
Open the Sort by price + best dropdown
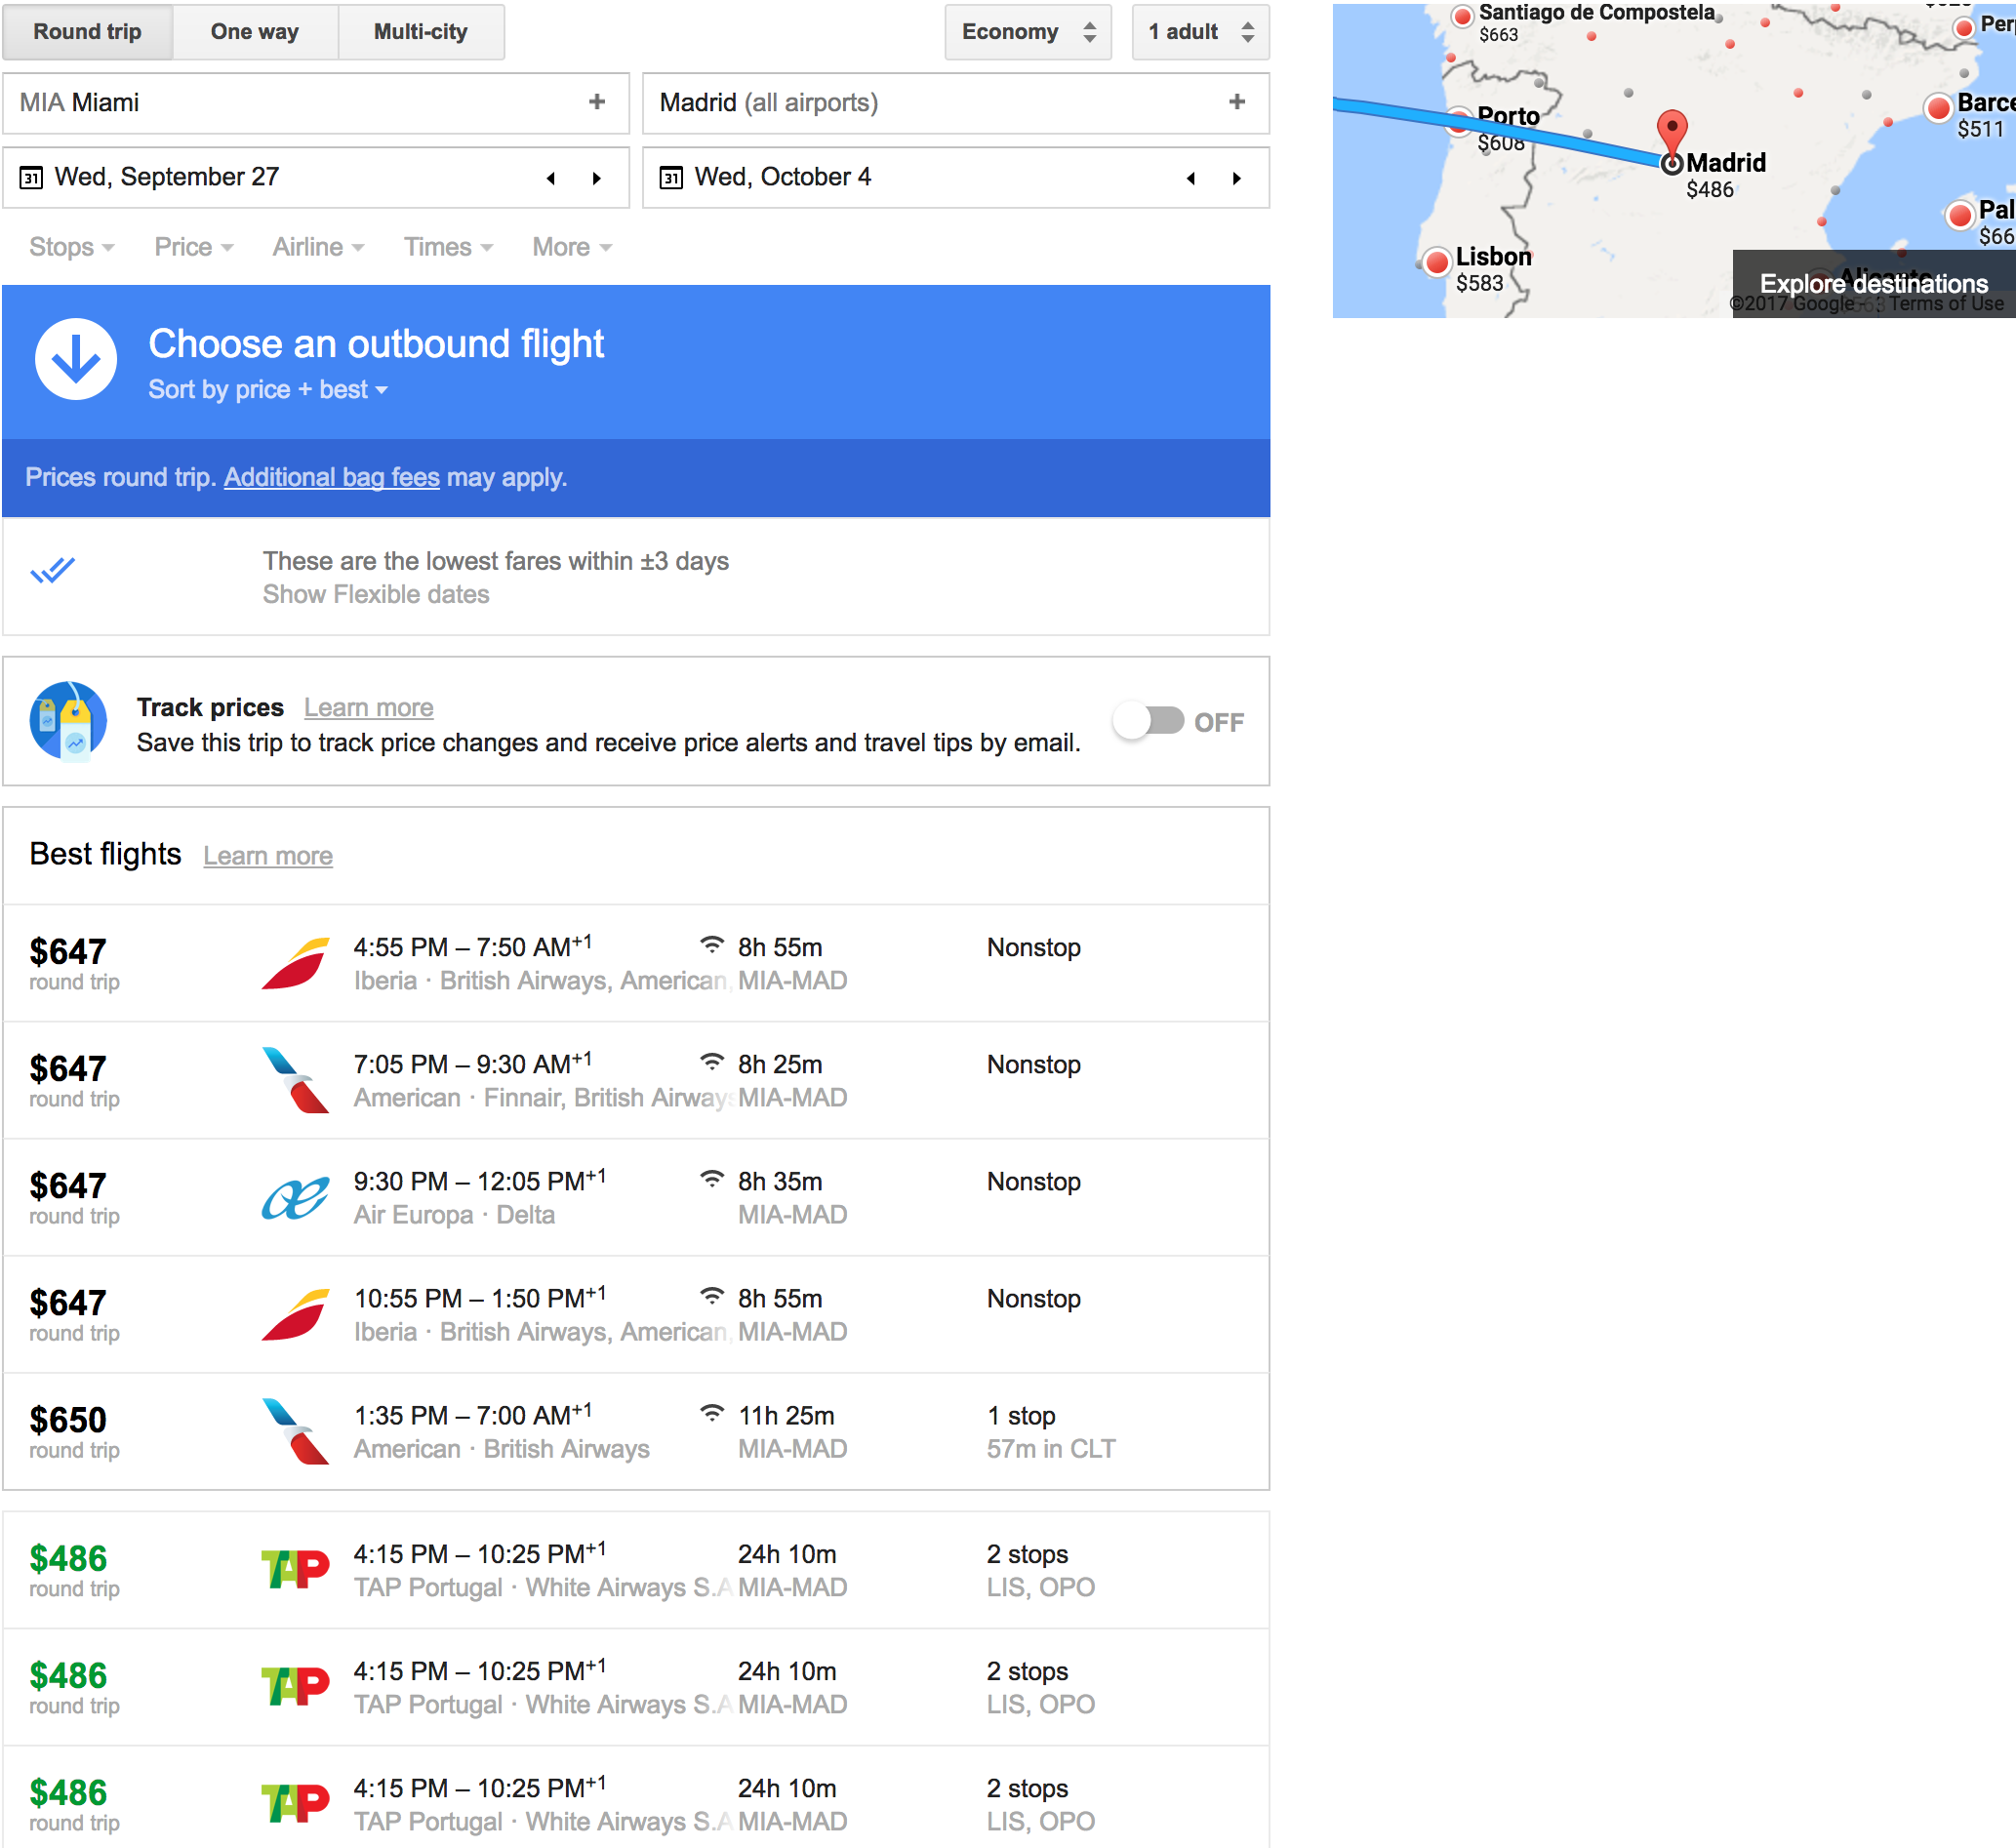point(268,390)
